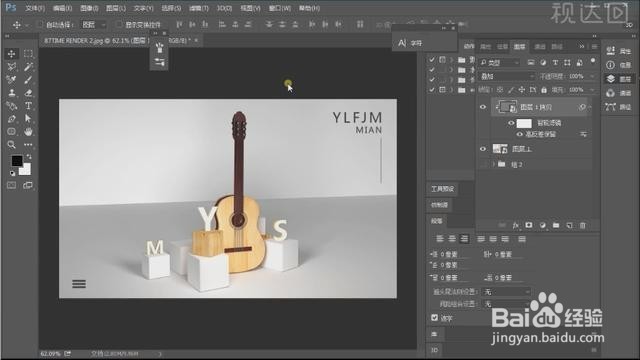Select the Hand tool
The height and width of the screenshot is (360, 640).
pyautogui.click(x=28, y=131)
